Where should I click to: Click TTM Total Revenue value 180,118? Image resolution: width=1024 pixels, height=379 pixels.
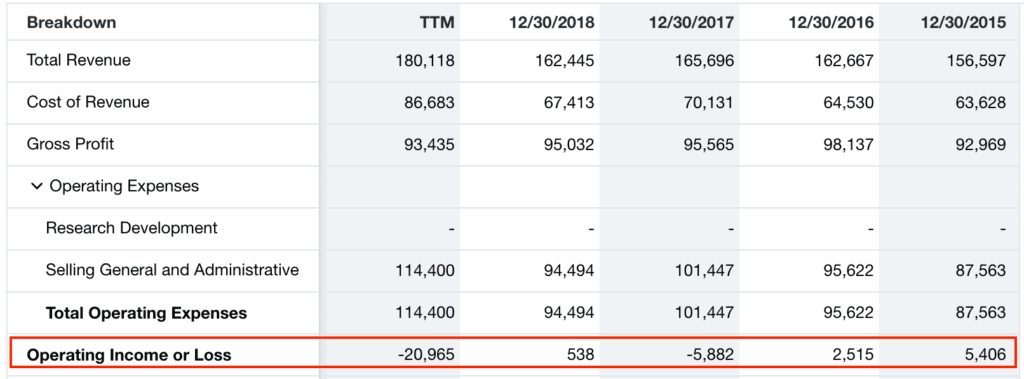point(425,61)
